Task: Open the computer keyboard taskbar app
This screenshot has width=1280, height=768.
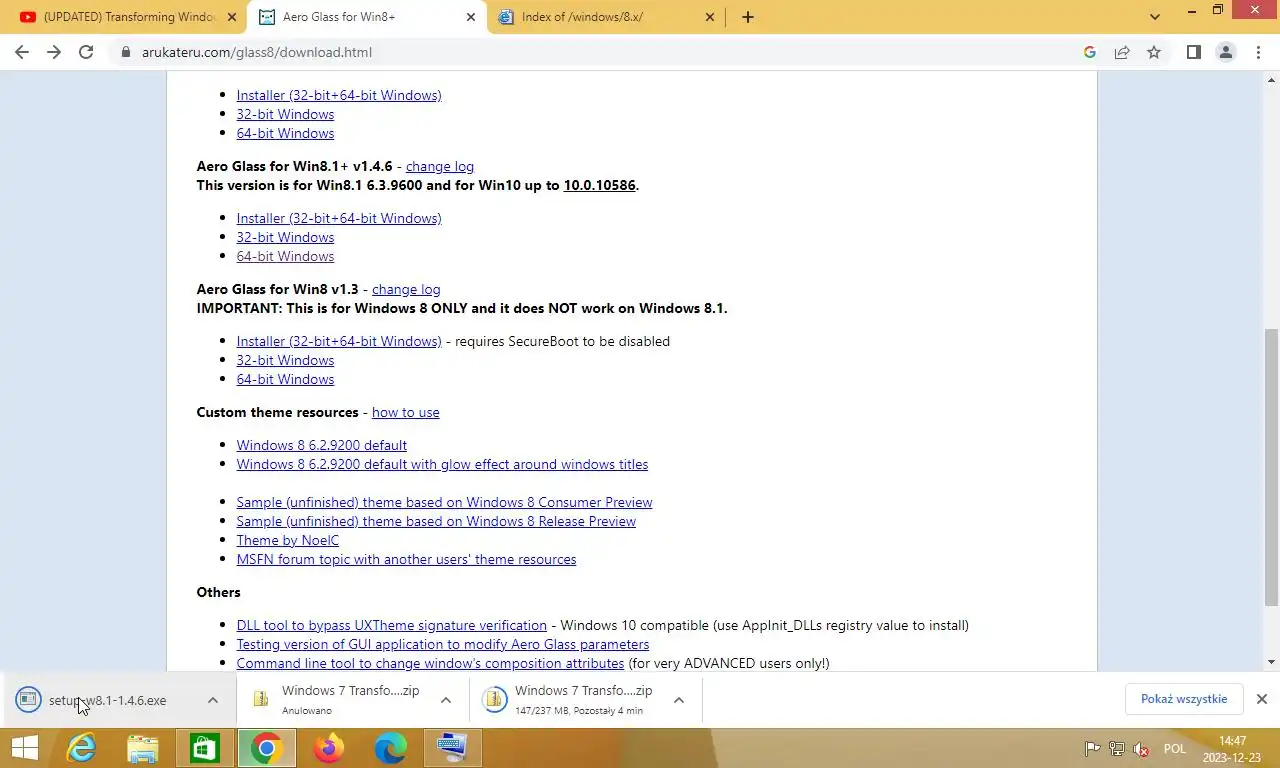Action: point(453,748)
